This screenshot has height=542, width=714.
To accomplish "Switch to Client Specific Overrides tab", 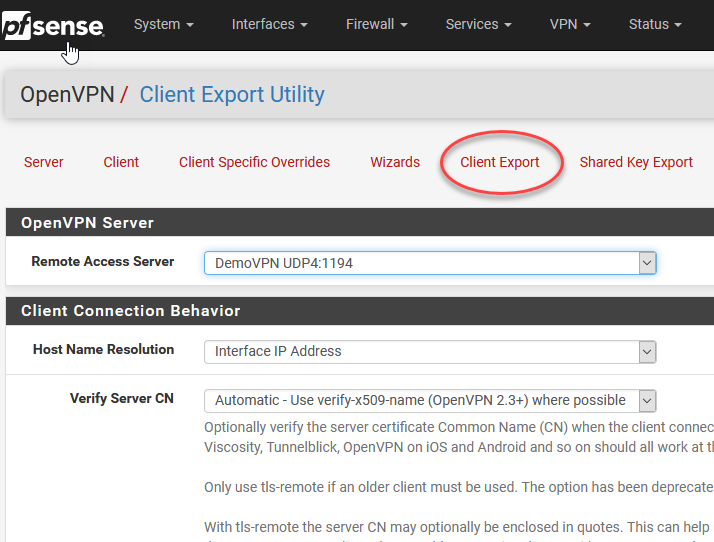I will 254,162.
